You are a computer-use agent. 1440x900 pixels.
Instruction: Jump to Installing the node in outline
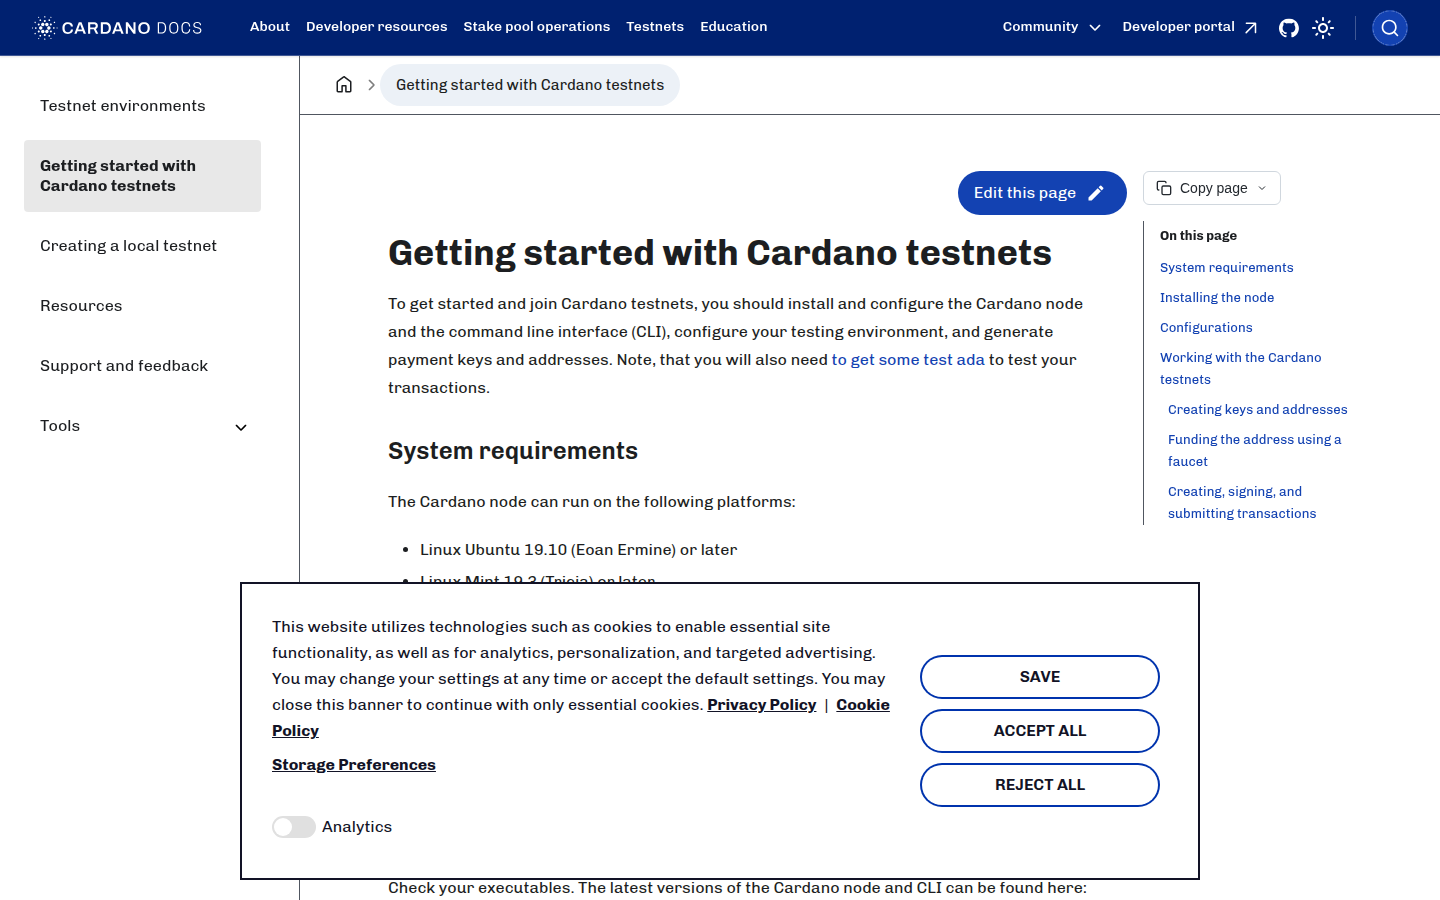tap(1217, 298)
